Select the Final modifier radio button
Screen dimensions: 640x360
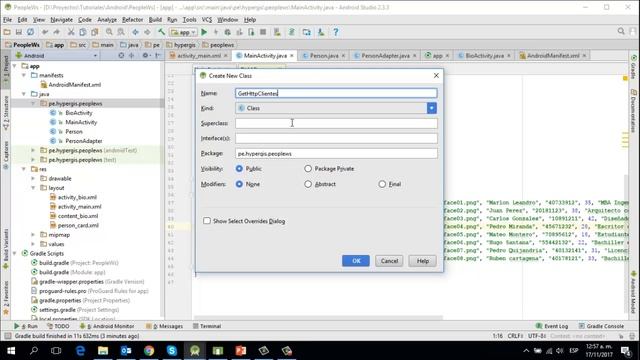(x=382, y=184)
